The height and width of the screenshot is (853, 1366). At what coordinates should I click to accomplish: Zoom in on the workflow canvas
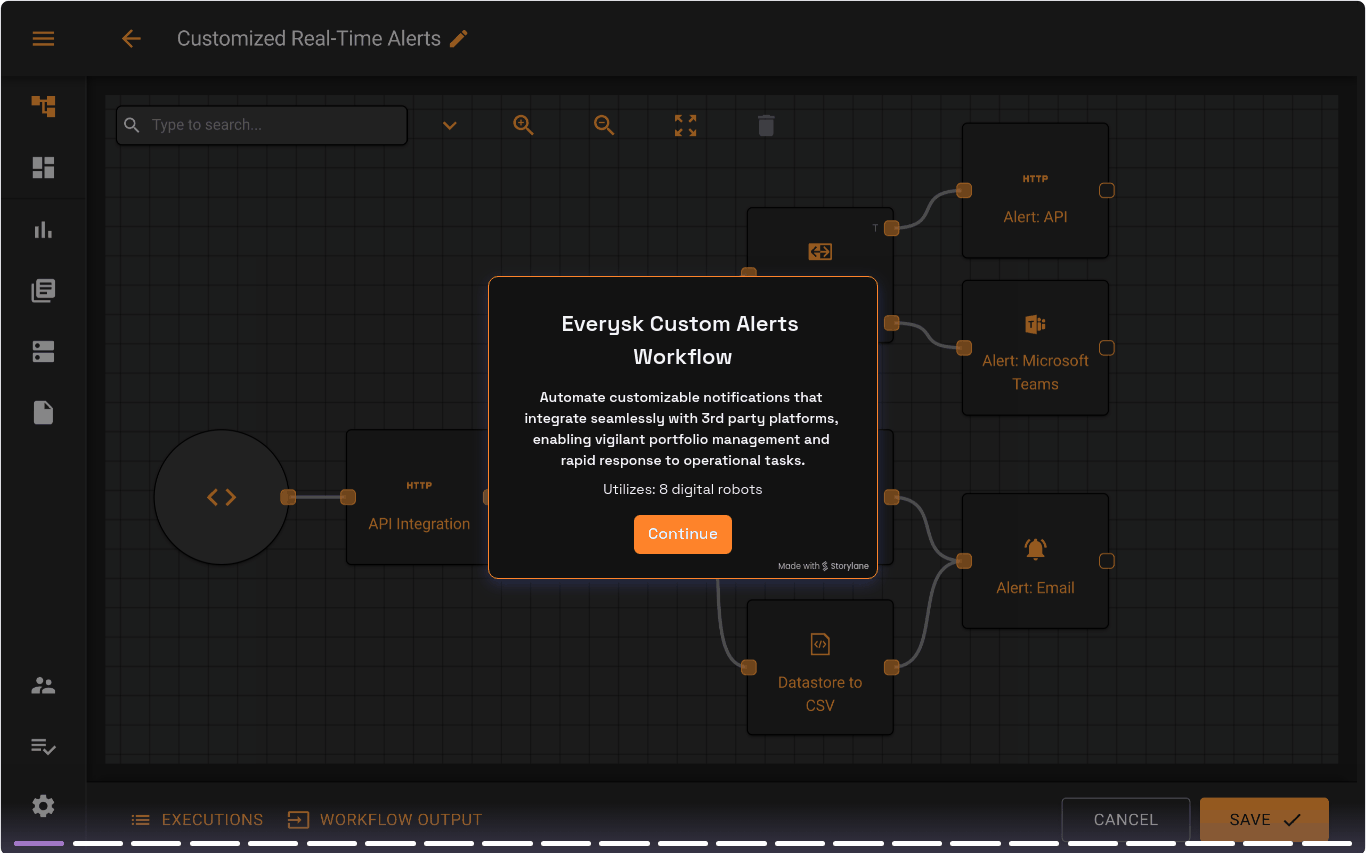click(523, 124)
